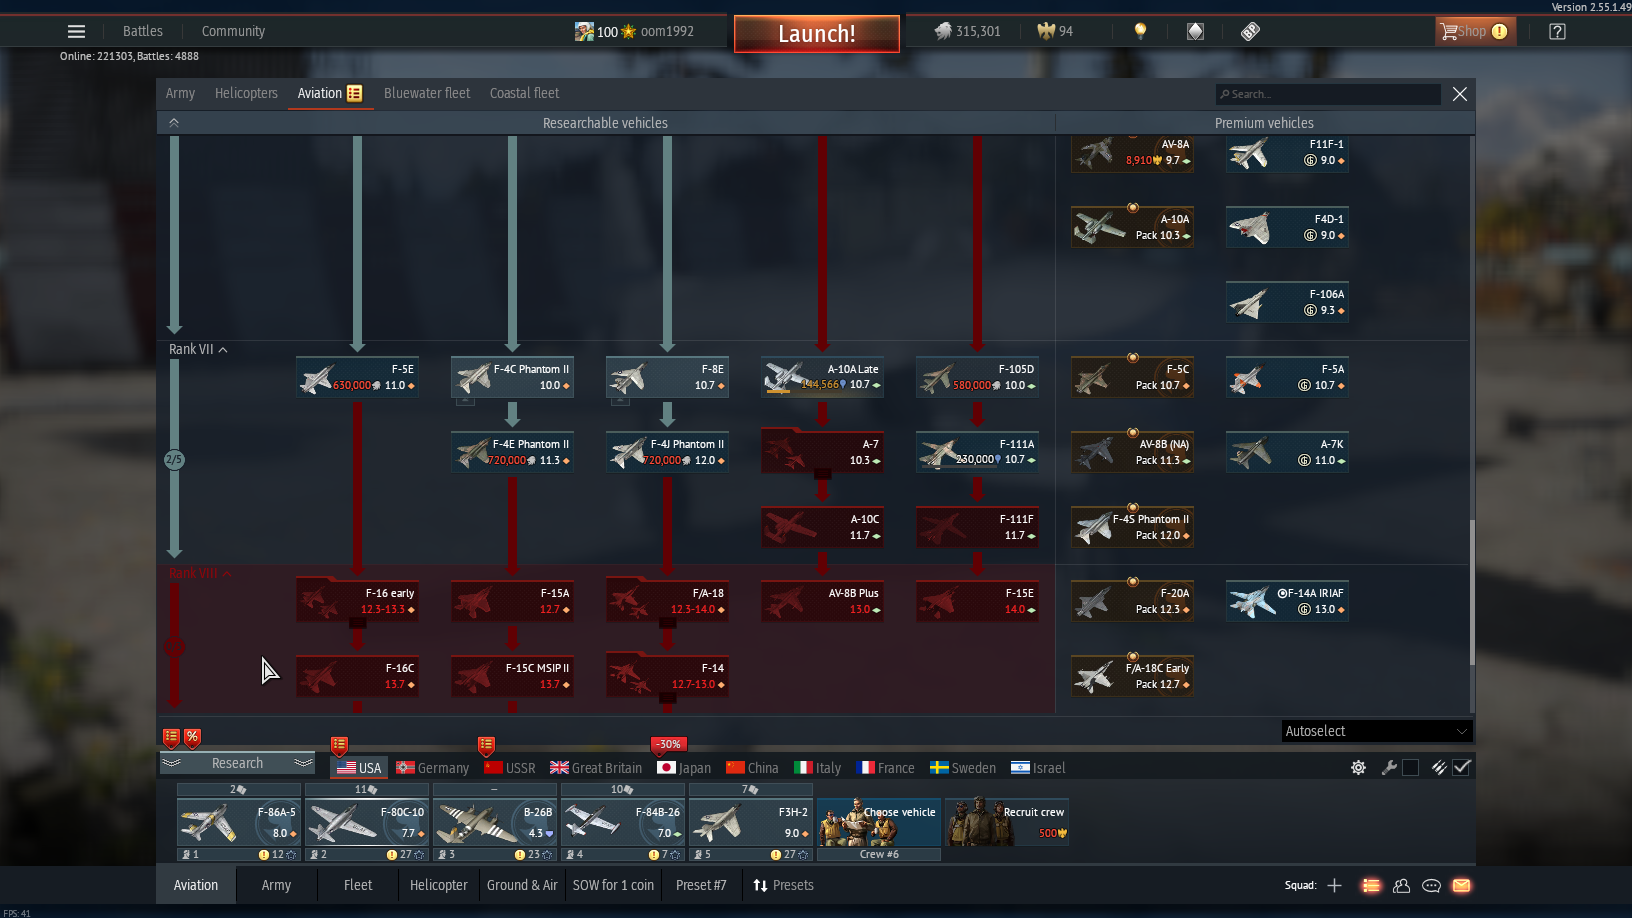Switch to the Coastal fleet tab
This screenshot has width=1632, height=918.
[524, 93]
